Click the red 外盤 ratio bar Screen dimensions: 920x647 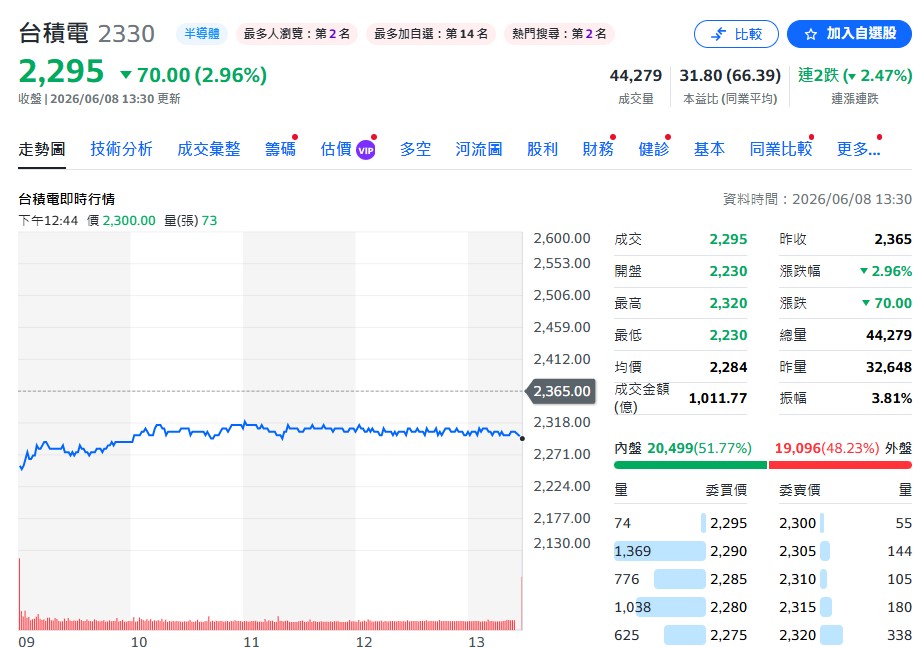point(840,465)
